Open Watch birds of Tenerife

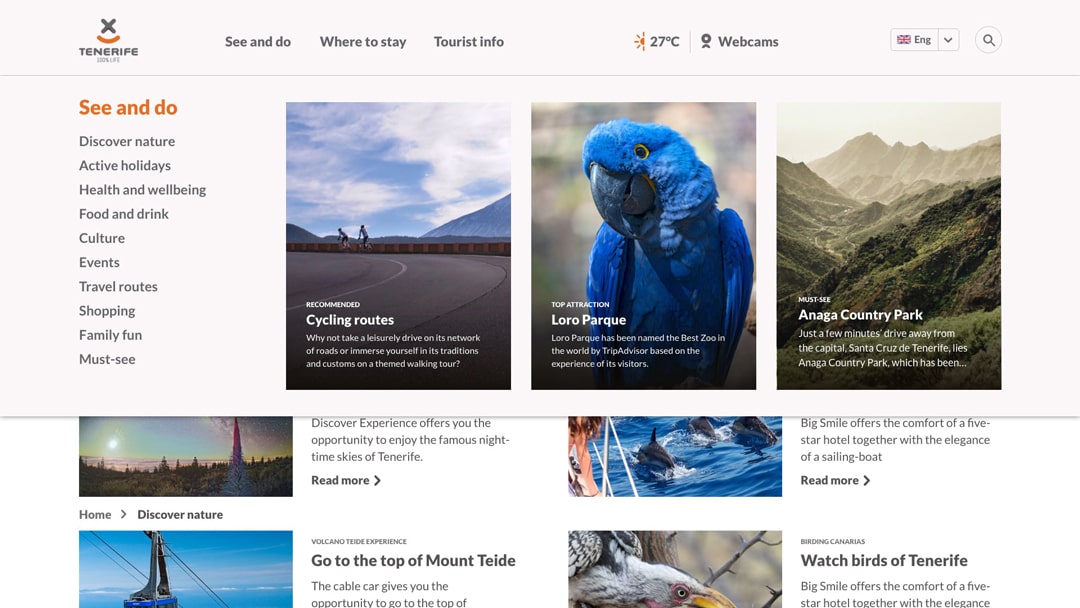pyautogui.click(x=884, y=560)
